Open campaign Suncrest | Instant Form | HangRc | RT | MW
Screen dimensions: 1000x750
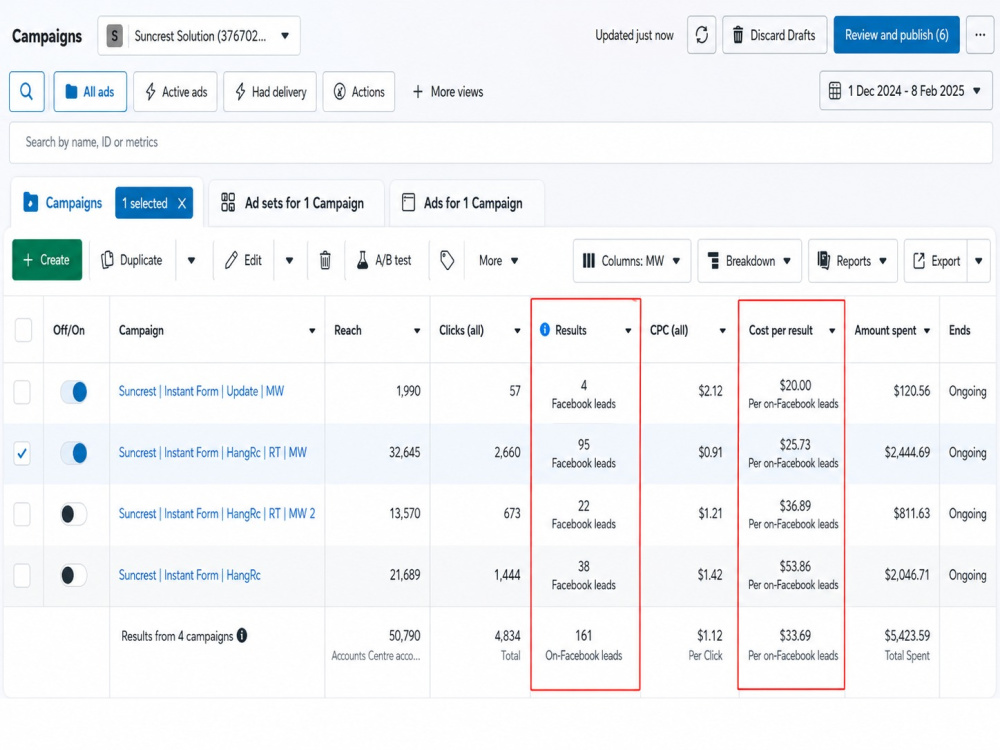click(x=212, y=452)
